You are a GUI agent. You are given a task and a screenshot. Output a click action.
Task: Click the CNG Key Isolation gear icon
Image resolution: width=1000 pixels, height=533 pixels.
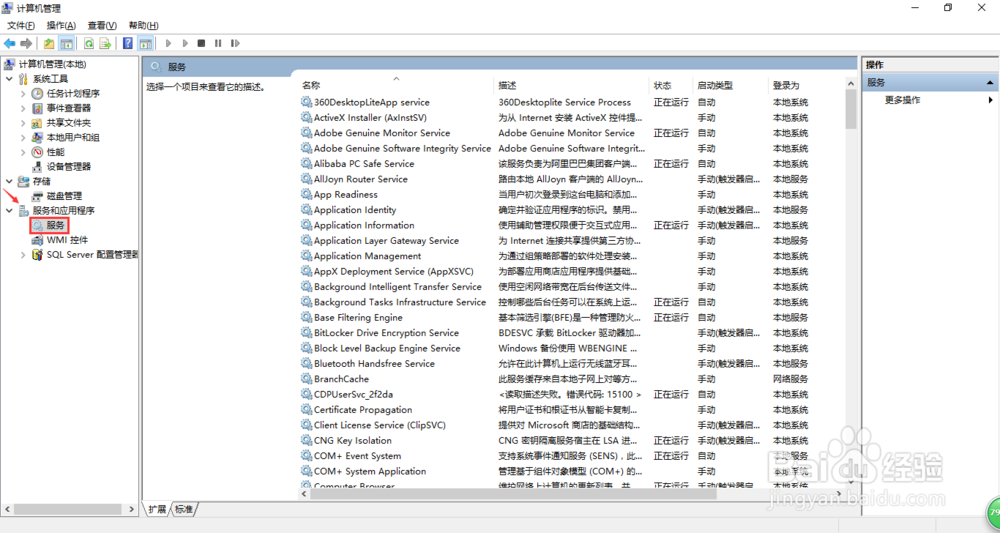coord(306,441)
